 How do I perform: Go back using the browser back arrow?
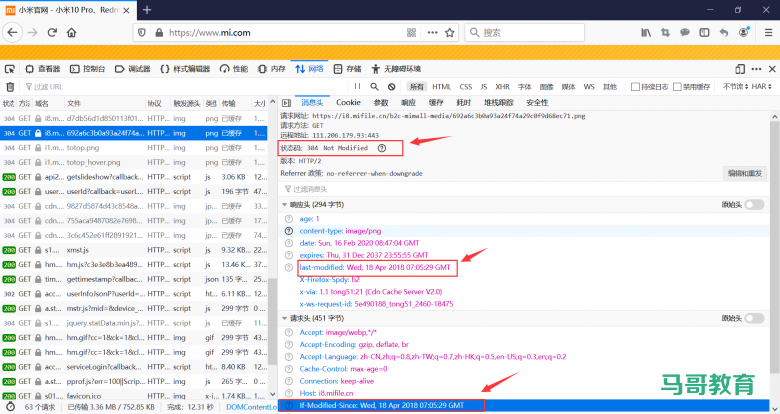tap(12, 33)
